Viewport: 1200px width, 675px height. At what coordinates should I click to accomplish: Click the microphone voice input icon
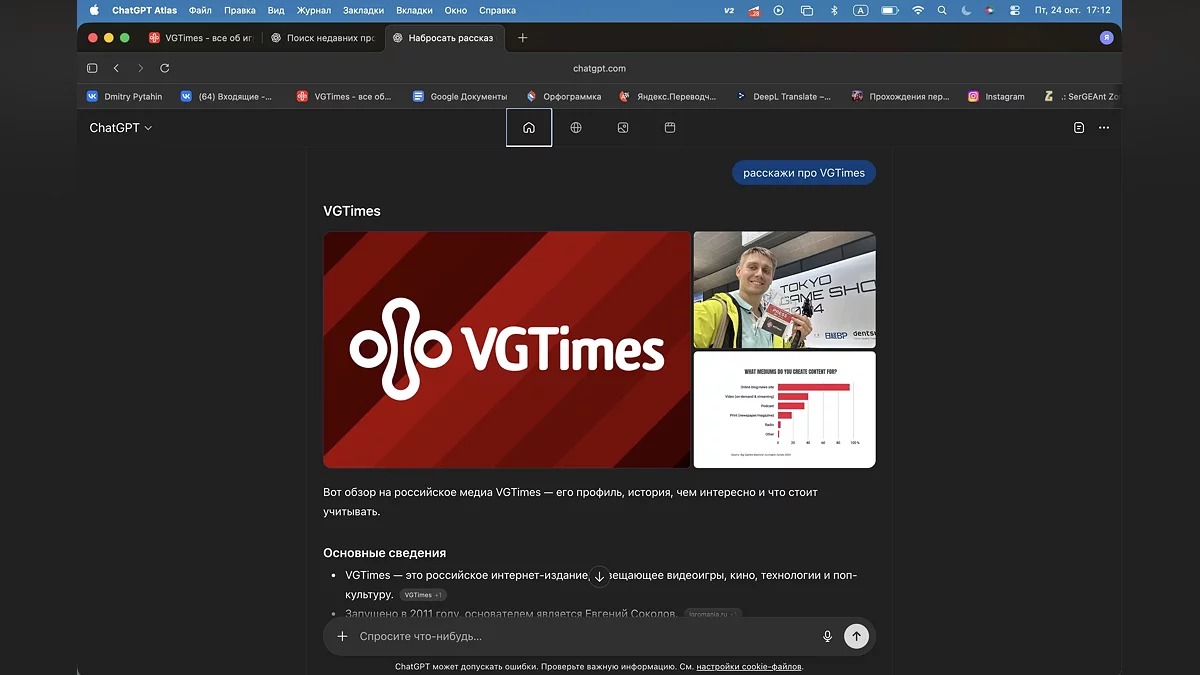click(x=827, y=636)
